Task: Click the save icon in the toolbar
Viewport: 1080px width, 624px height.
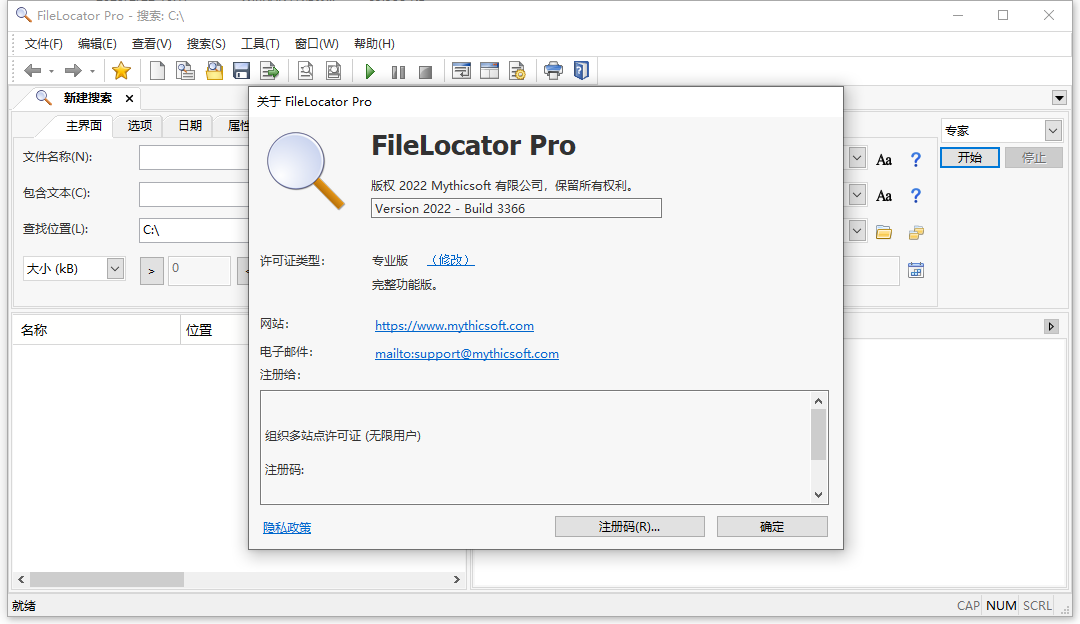Action: click(x=241, y=70)
